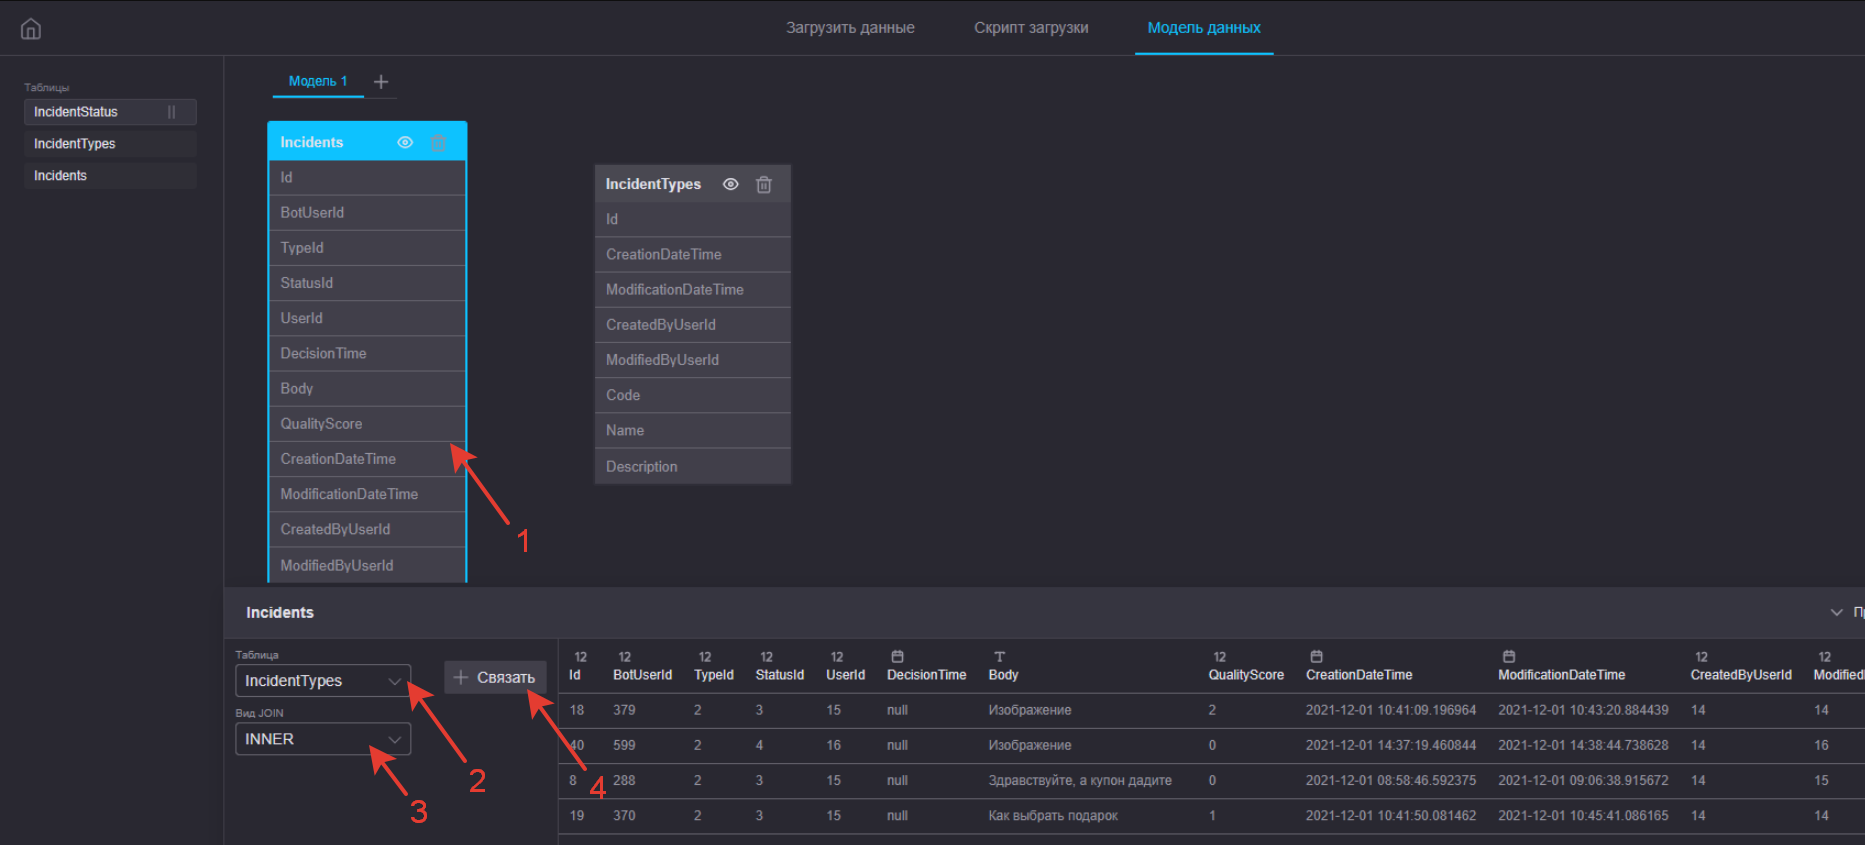The image size is (1865, 845).
Task: Click the TypeId column header in preview
Action: pyautogui.click(x=714, y=675)
